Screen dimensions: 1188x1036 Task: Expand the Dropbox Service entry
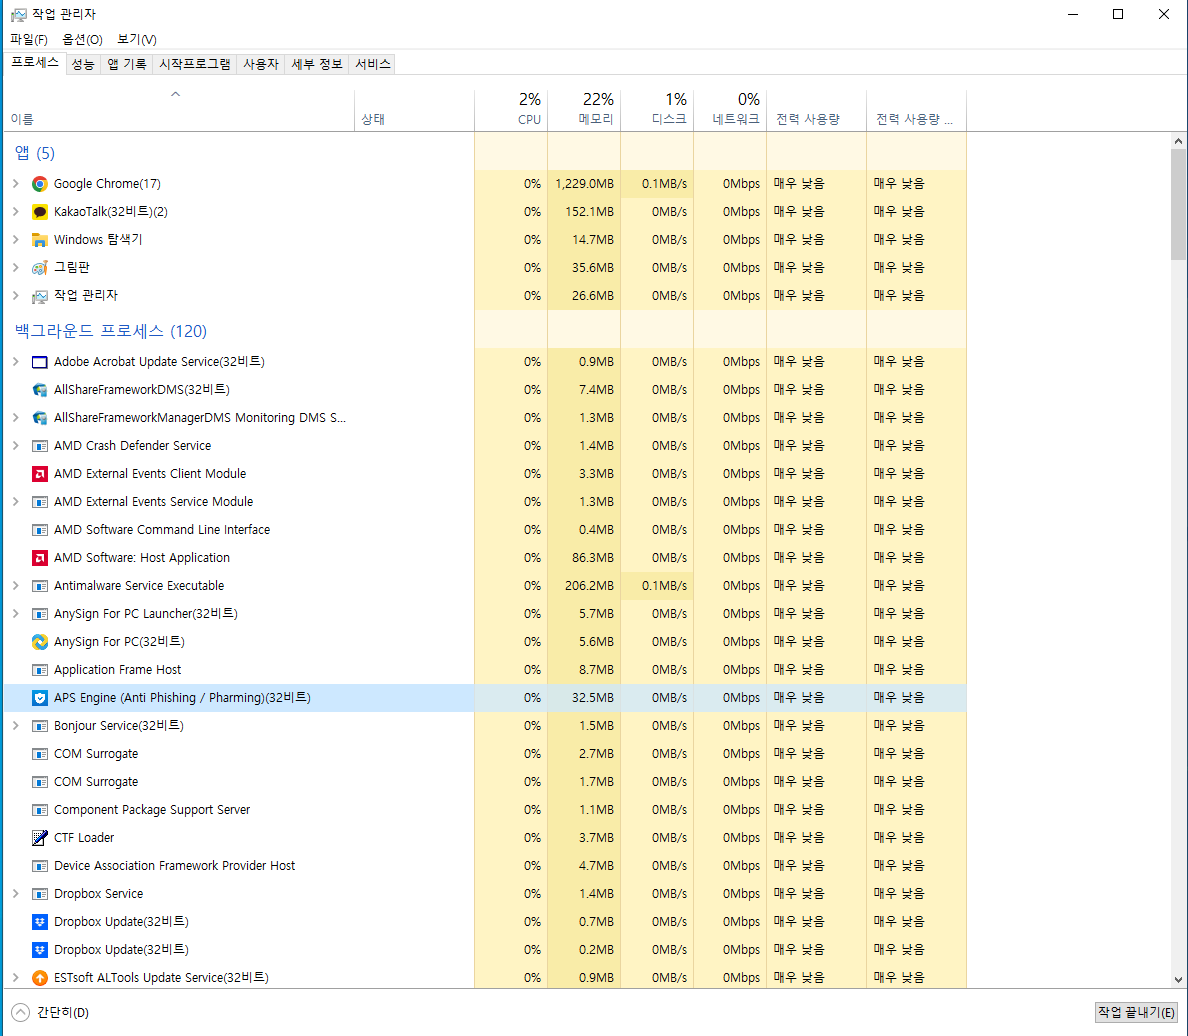tap(17, 893)
